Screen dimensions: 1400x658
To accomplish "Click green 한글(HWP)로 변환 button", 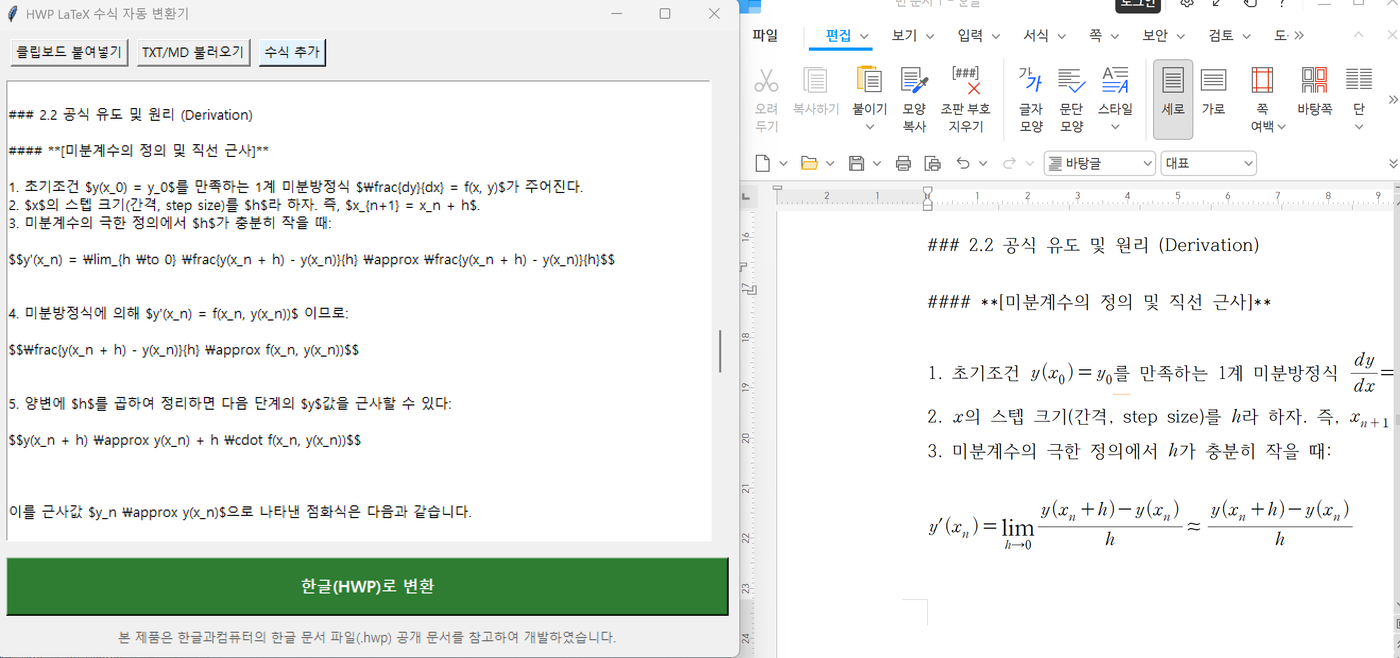I will click(x=367, y=586).
